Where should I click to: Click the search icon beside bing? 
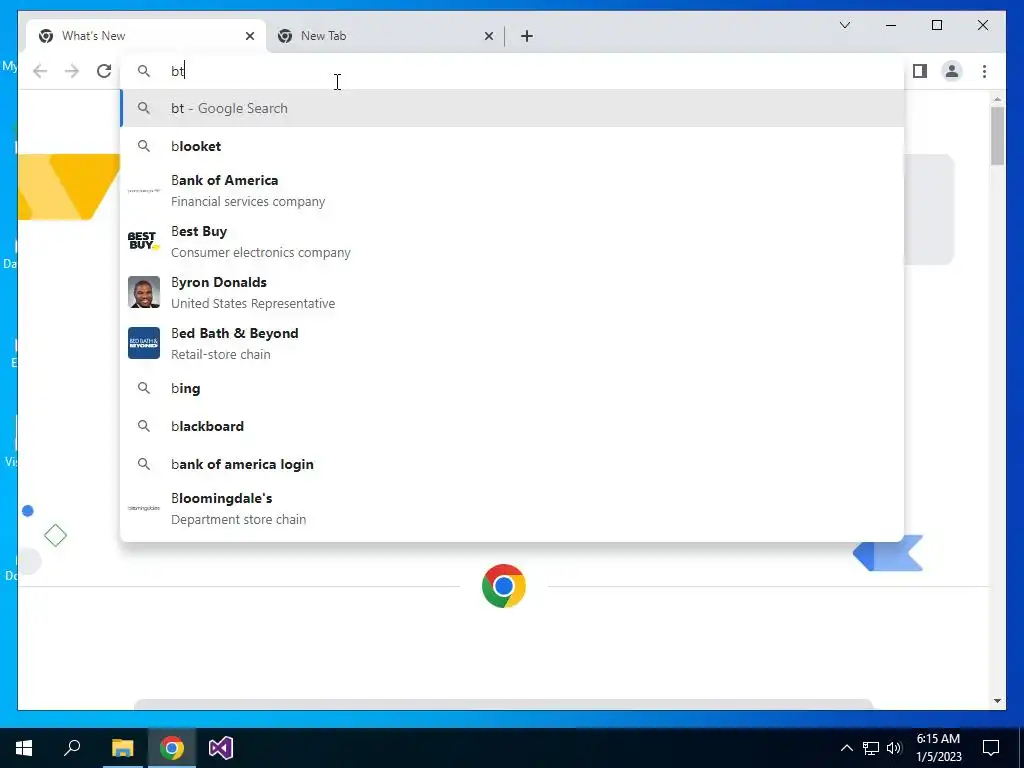click(x=144, y=388)
